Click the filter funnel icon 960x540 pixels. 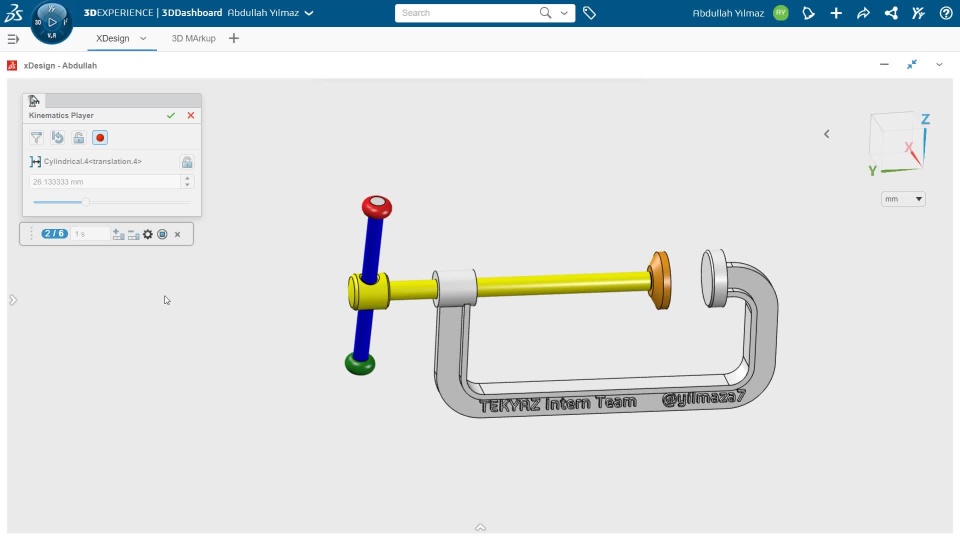(37, 138)
